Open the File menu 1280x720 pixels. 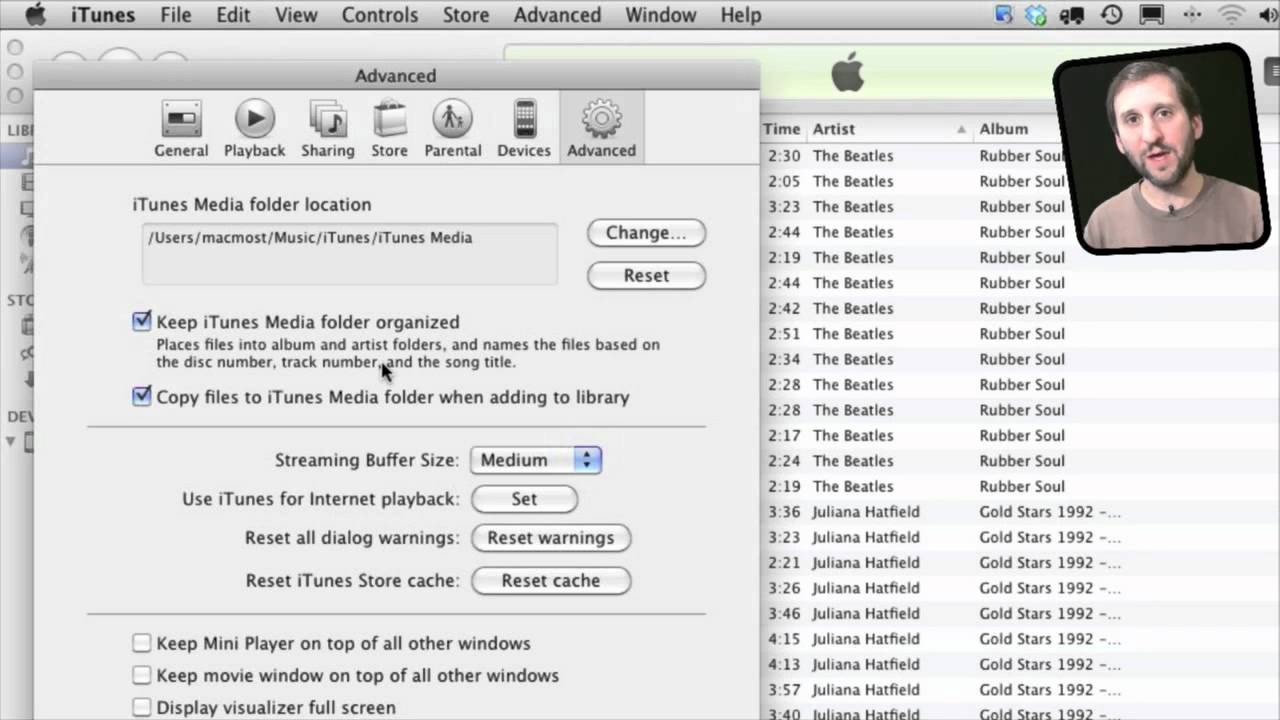point(175,15)
